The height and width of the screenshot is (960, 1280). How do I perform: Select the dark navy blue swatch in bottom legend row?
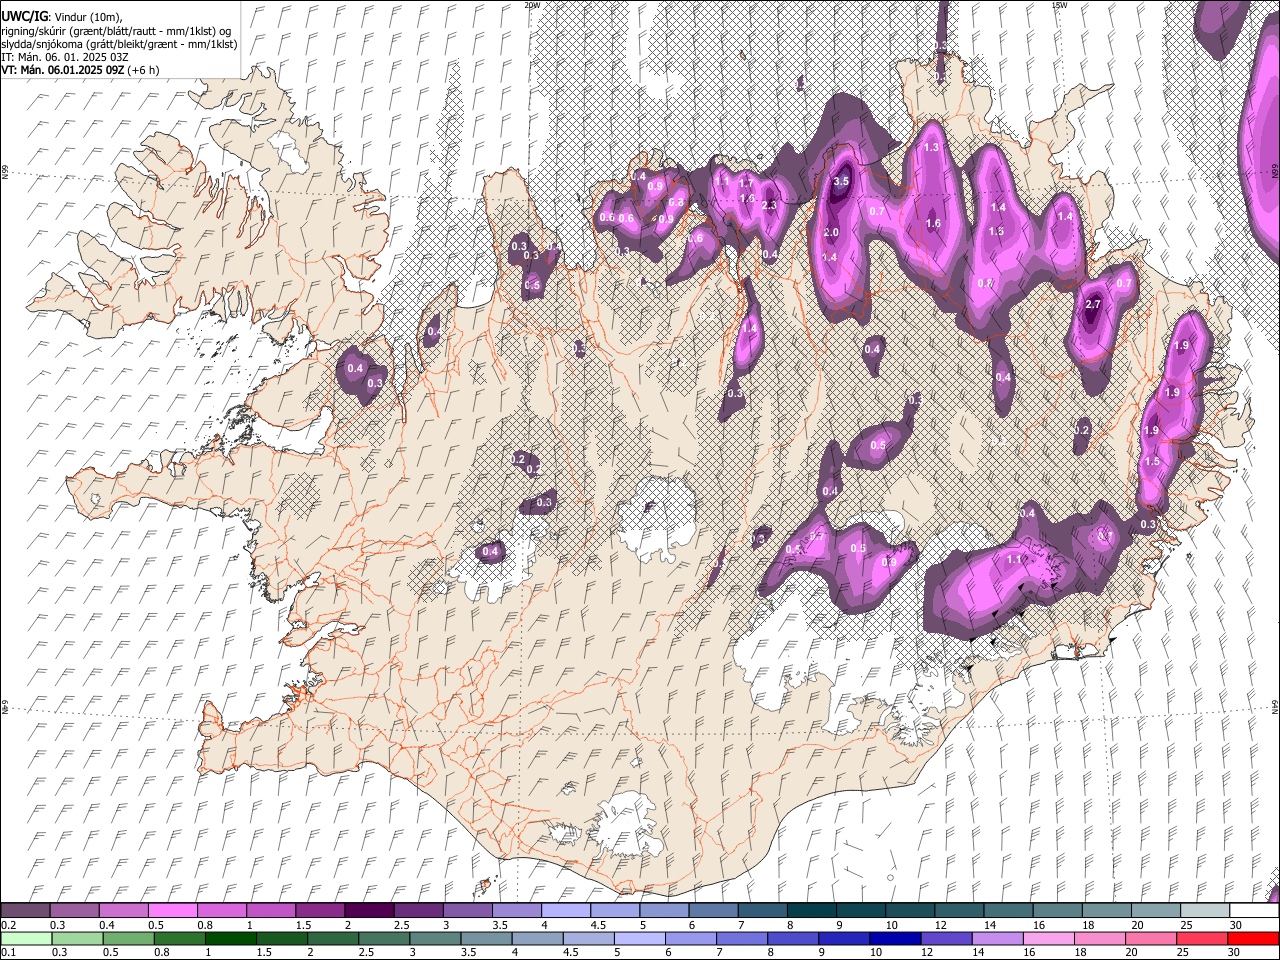pos(895,939)
